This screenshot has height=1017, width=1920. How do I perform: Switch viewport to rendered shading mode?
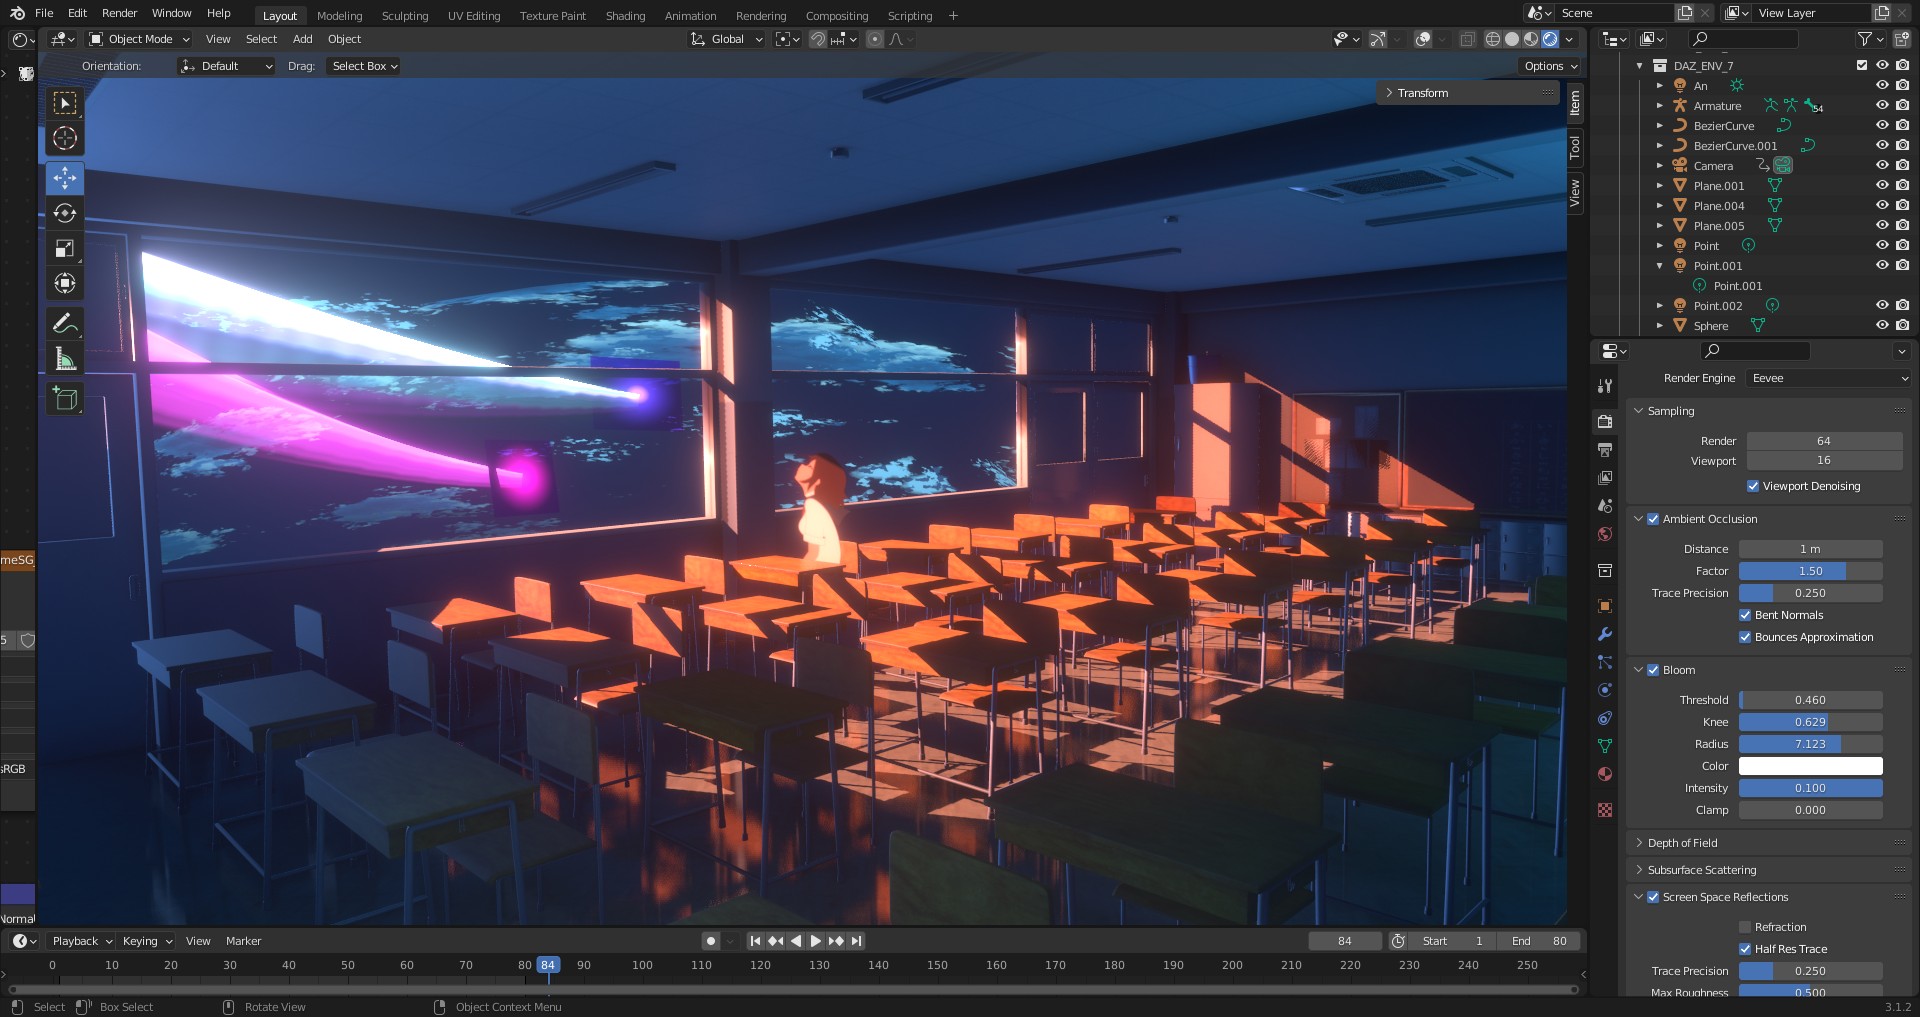[1550, 39]
